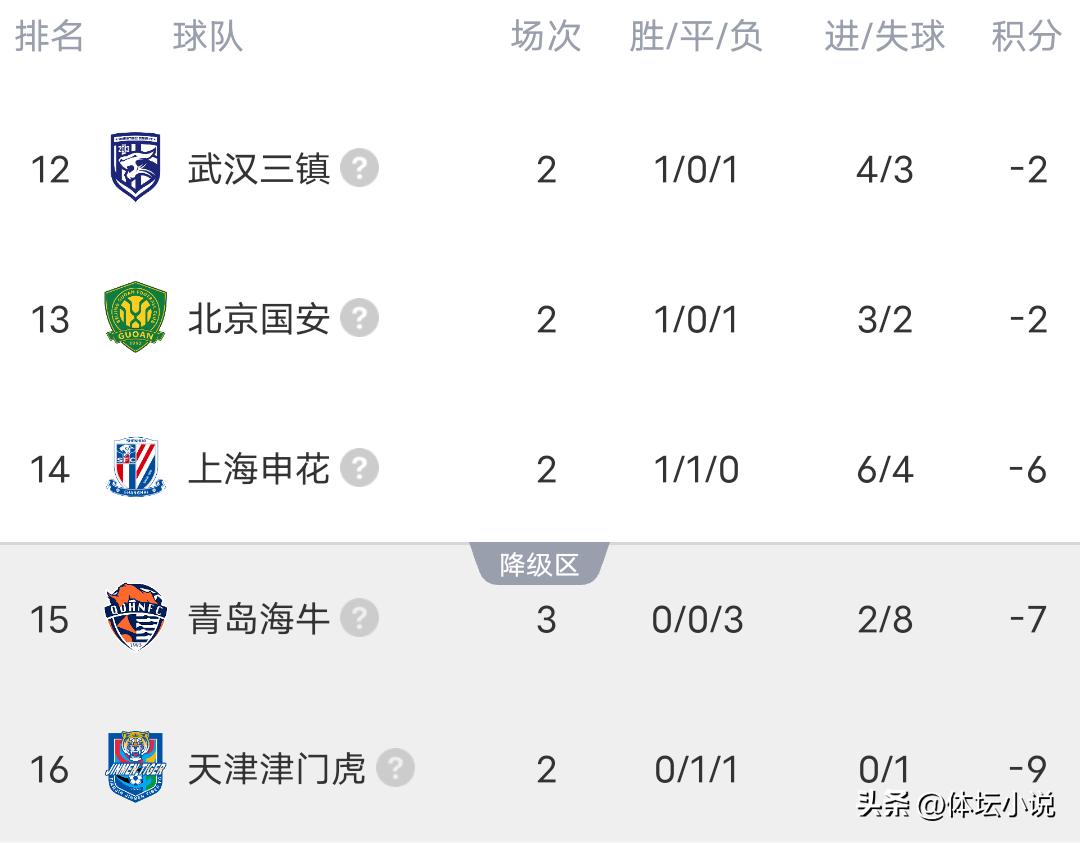Open the 北京国安 team name link
This screenshot has height=843, width=1080.
point(259,318)
